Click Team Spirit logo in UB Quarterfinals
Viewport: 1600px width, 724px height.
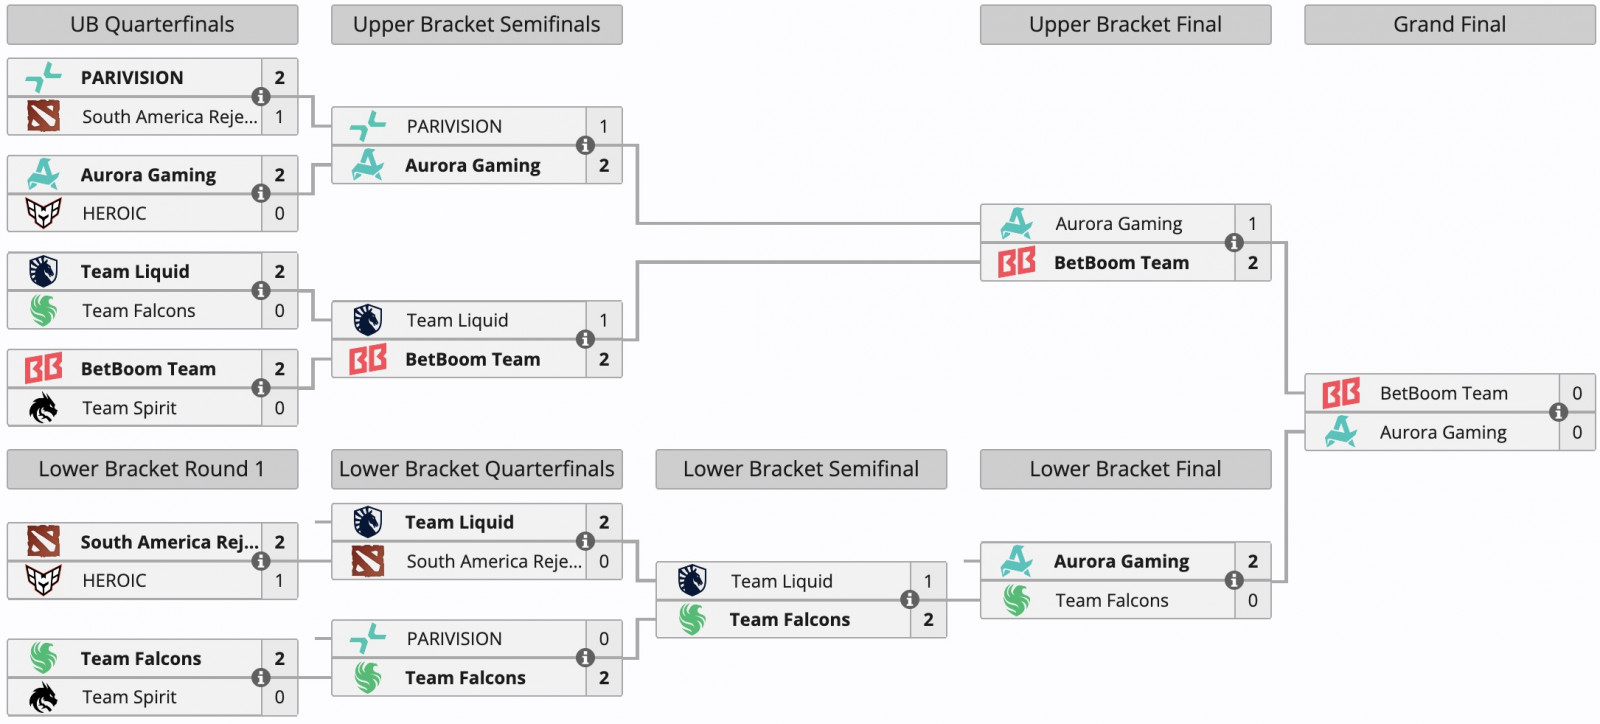click(x=43, y=408)
